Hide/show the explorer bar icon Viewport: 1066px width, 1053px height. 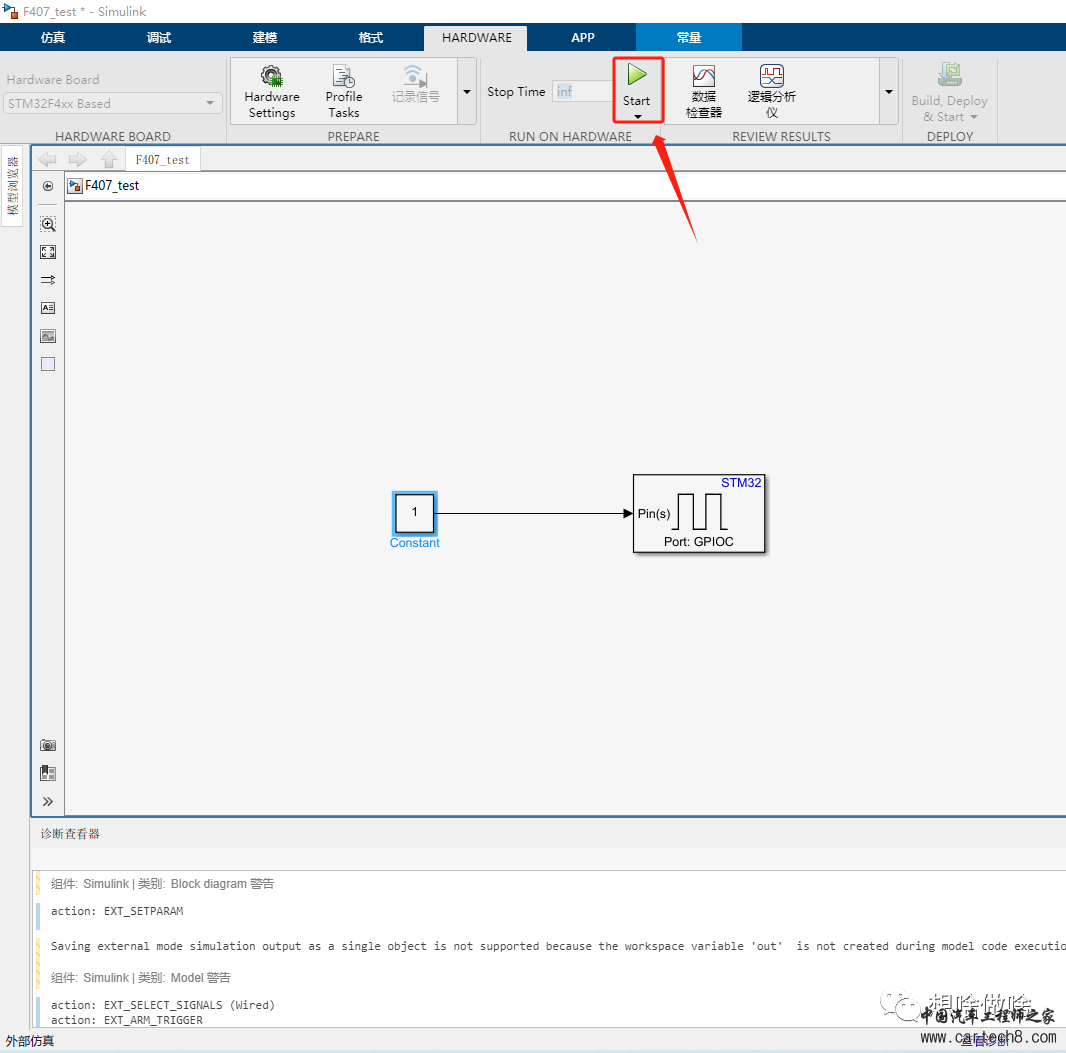48,186
